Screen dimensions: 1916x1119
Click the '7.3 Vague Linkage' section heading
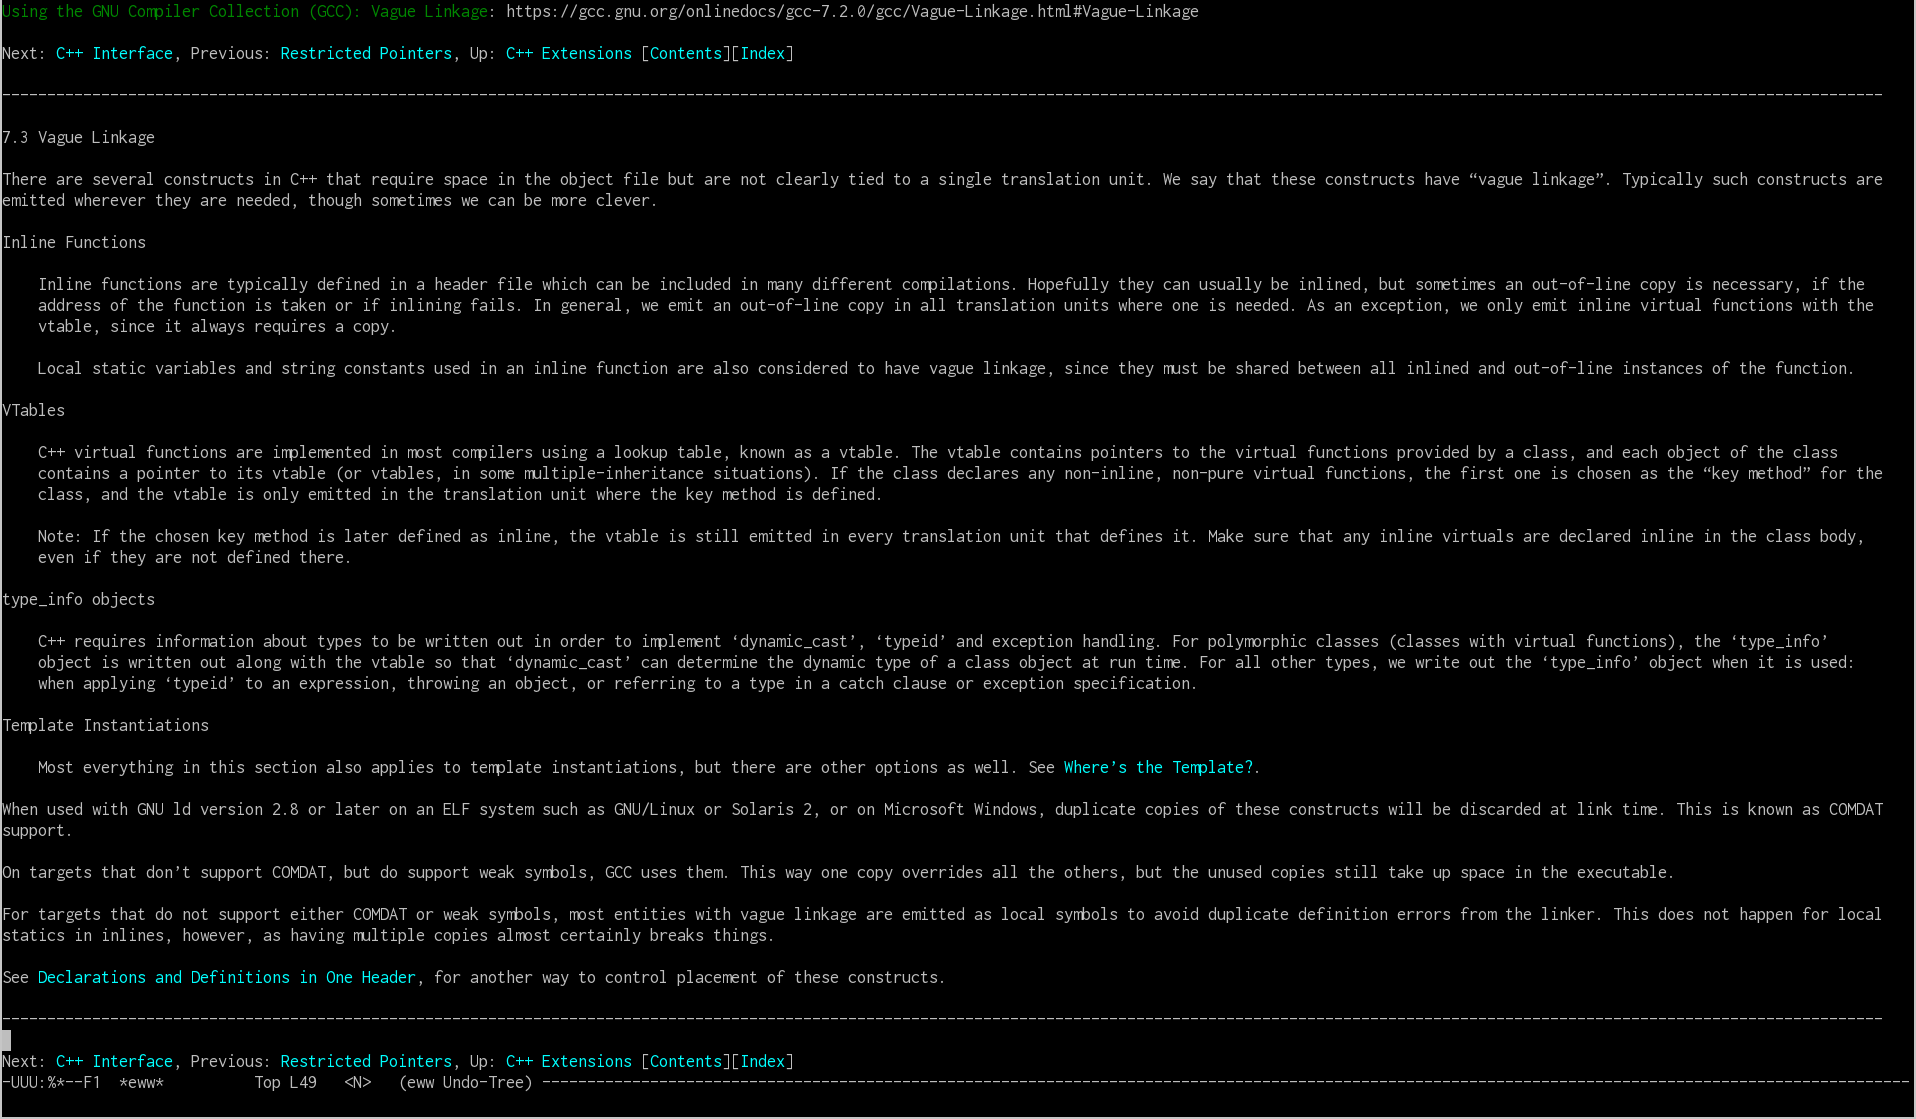click(x=79, y=137)
